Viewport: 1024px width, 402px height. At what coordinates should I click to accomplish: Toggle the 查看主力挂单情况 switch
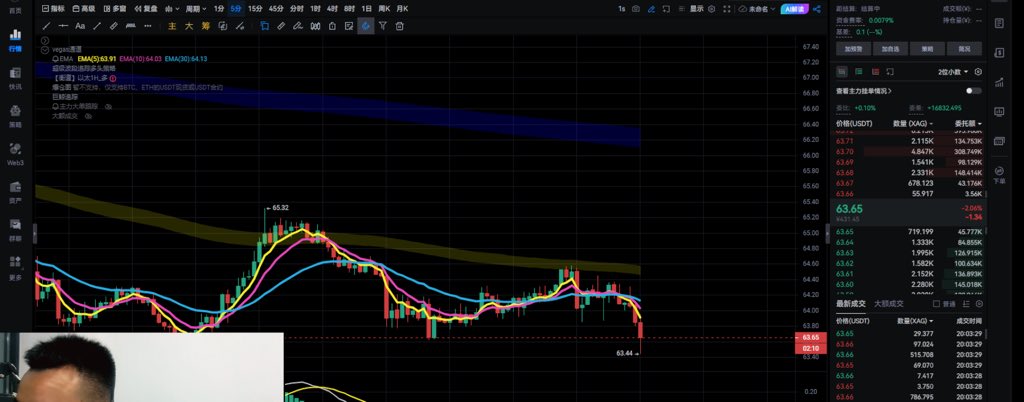[974, 91]
